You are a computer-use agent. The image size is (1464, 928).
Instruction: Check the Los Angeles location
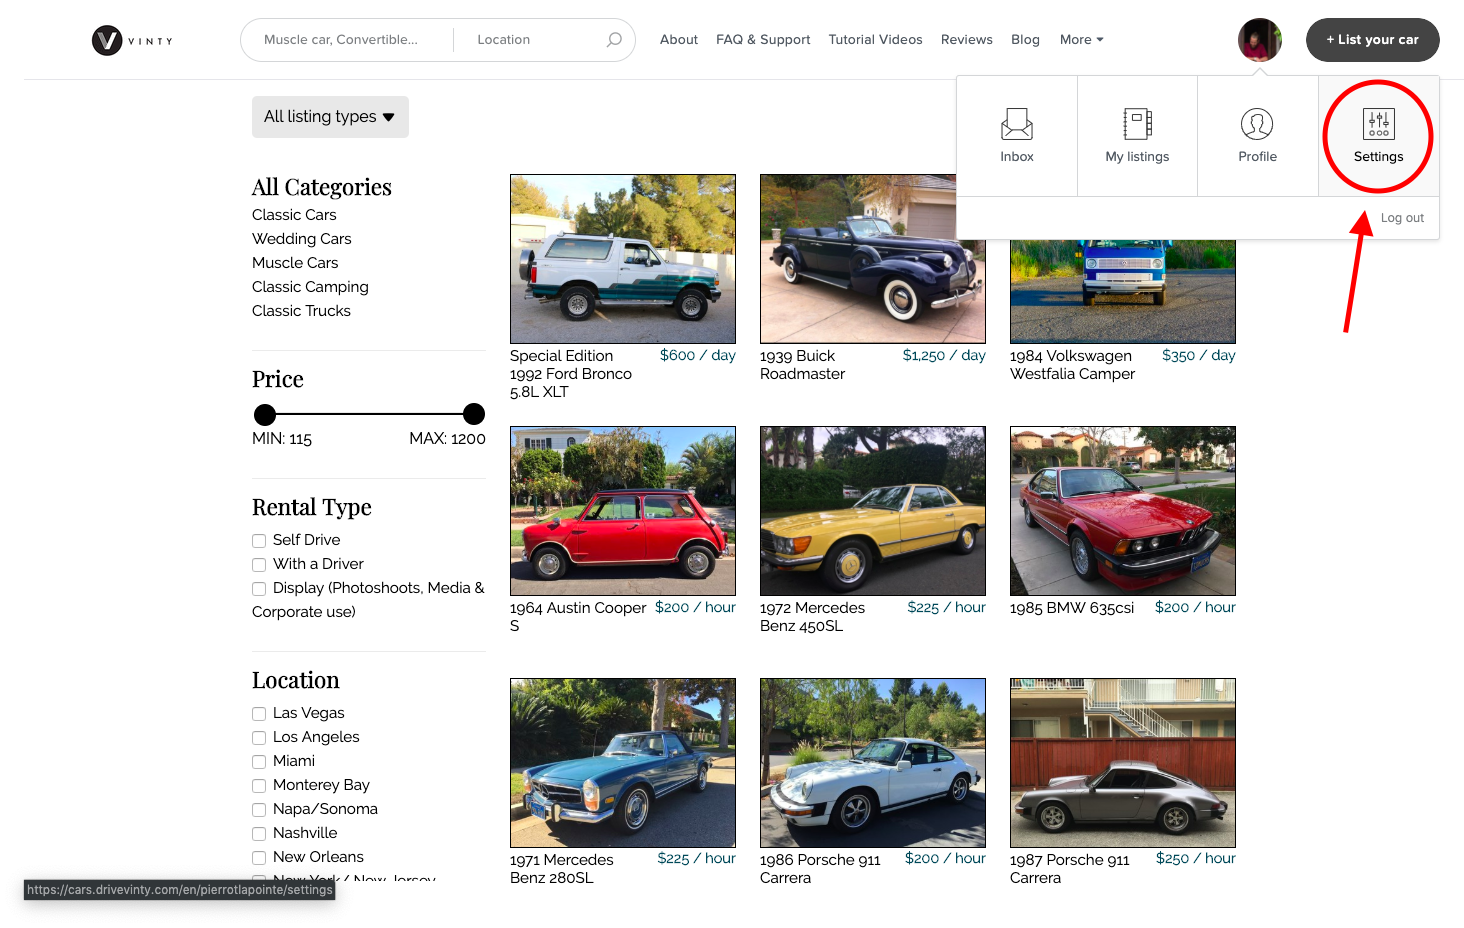coord(259,738)
